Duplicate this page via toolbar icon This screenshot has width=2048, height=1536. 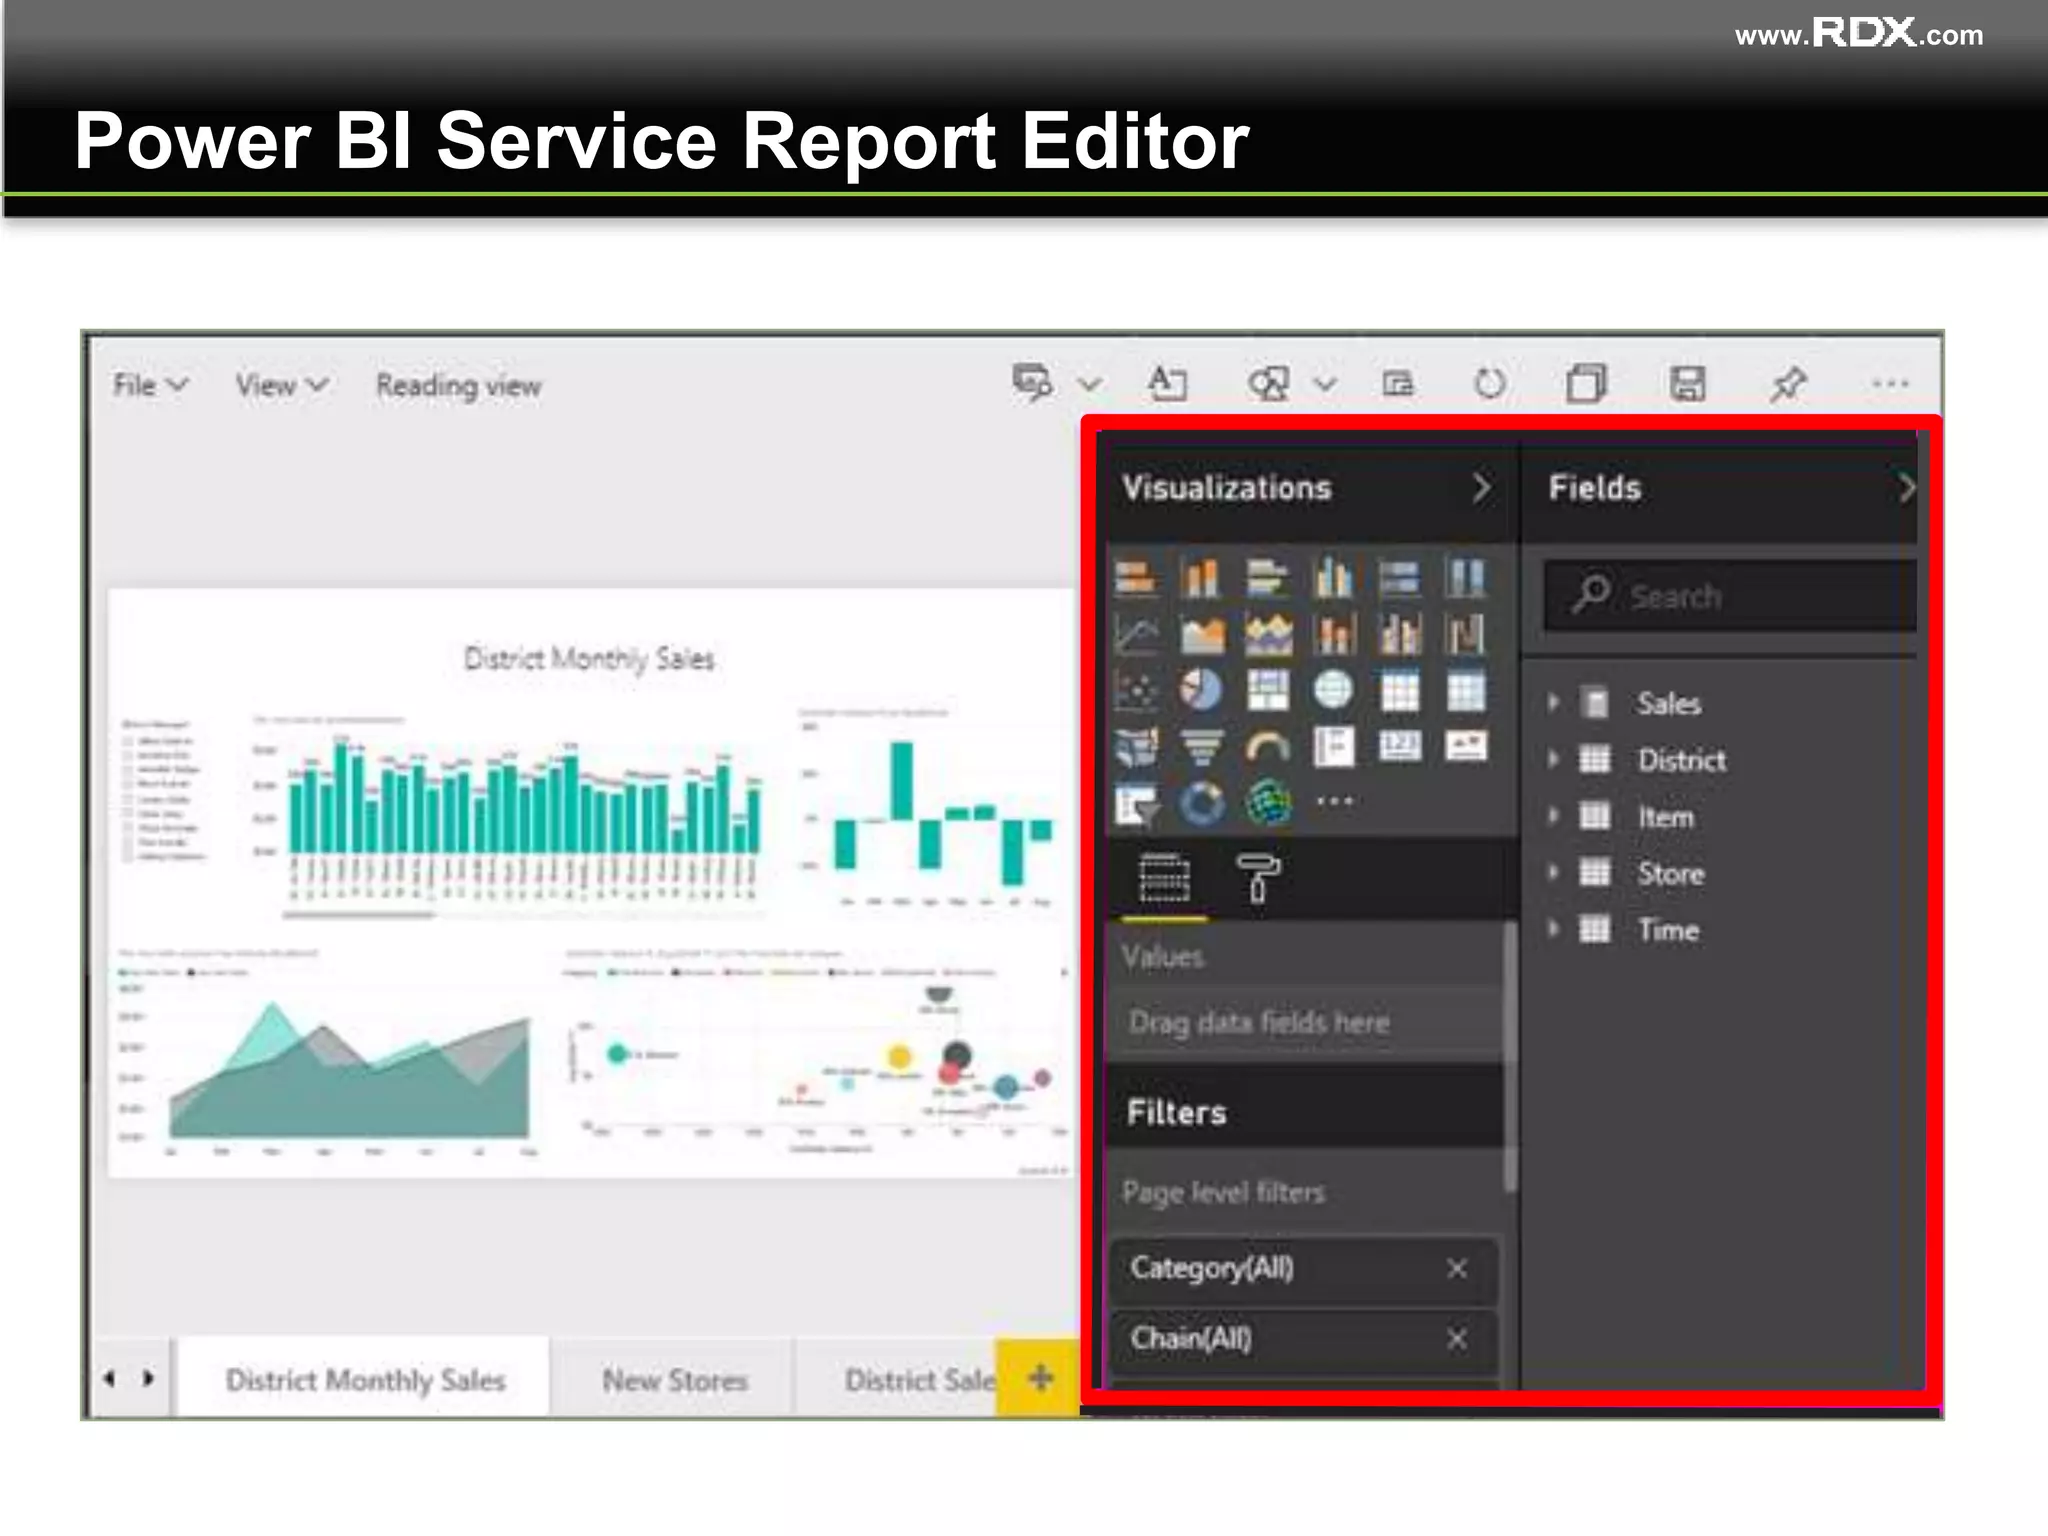tap(1587, 383)
